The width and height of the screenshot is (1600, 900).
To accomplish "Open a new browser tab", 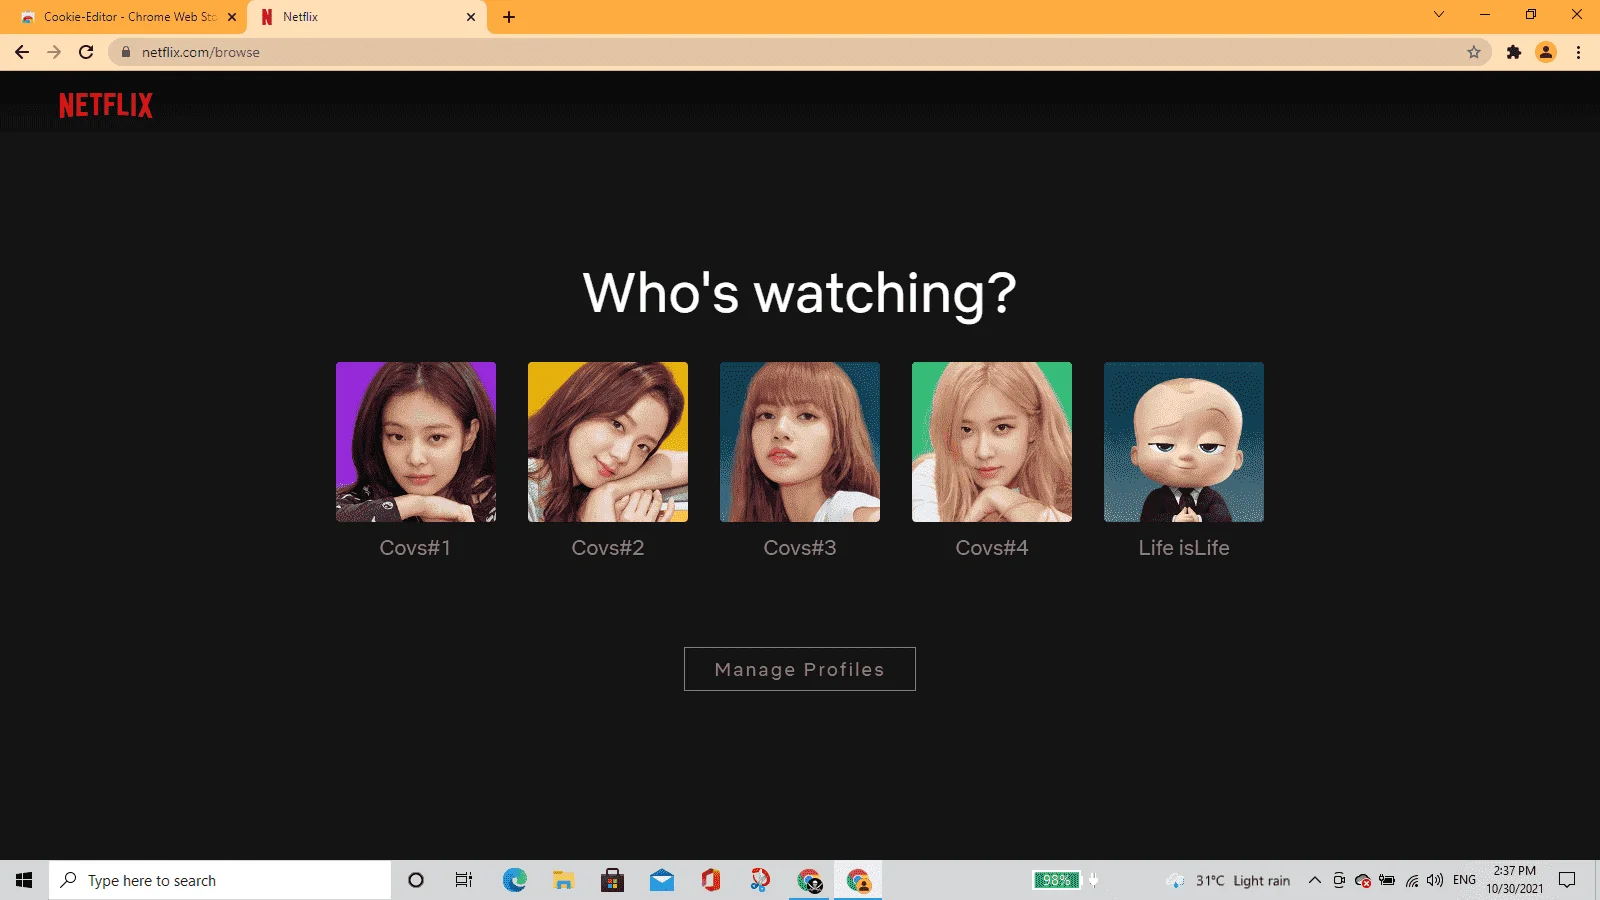I will [x=509, y=17].
